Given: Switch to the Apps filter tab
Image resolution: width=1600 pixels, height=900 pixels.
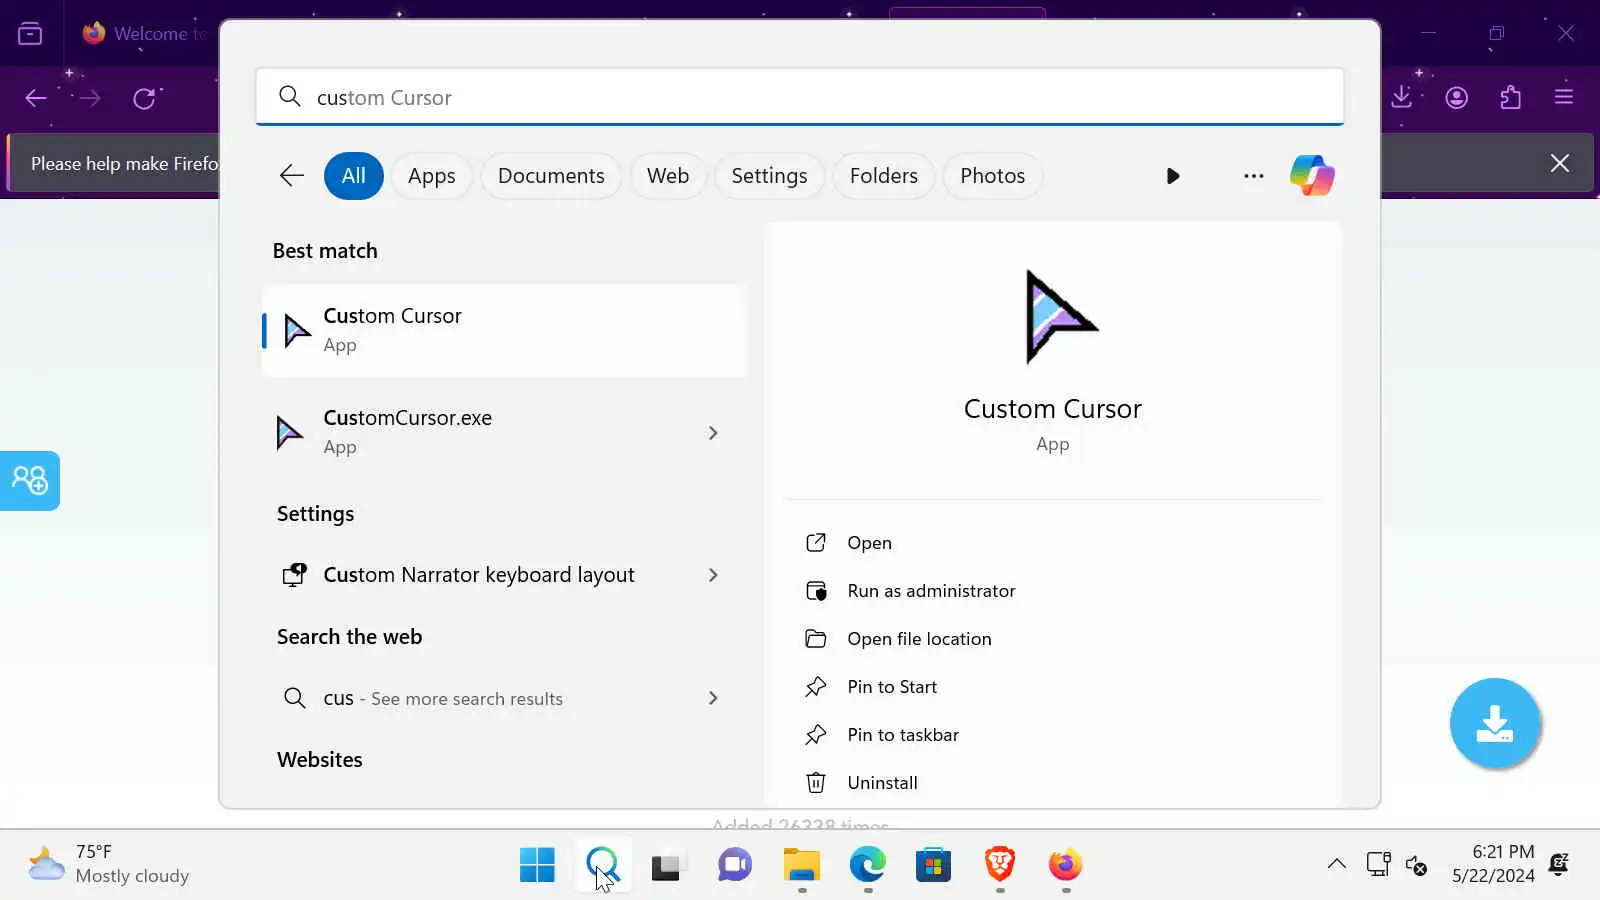Looking at the screenshot, I should point(431,176).
